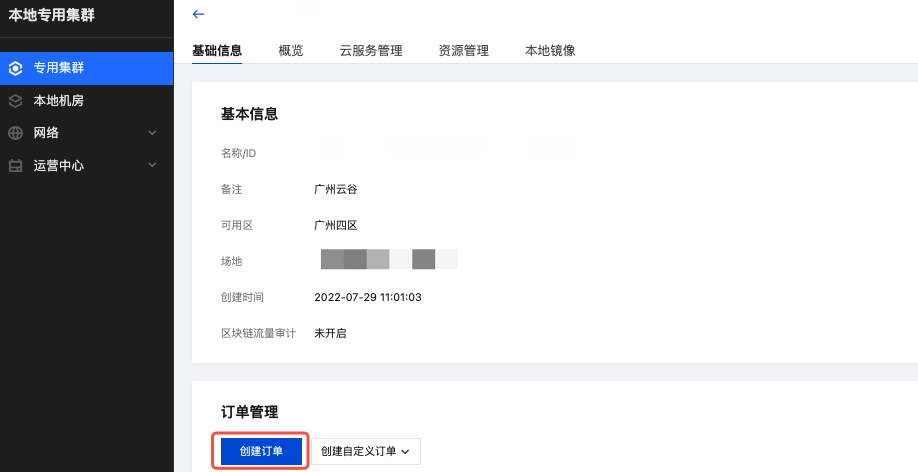Click the 专用集群 hexagon icon in sidebar
The width and height of the screenshot is (918, 472).
click(x=15, y=69)
